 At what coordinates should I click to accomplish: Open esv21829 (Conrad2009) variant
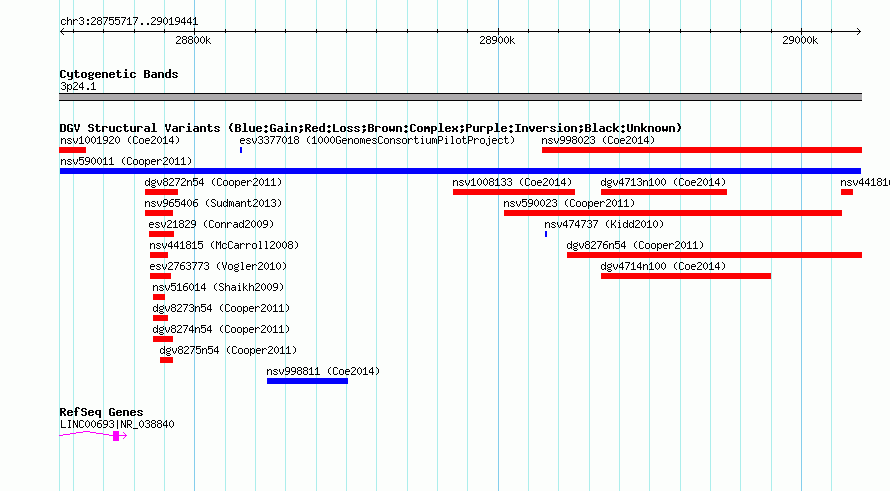[x=211, y=224]
